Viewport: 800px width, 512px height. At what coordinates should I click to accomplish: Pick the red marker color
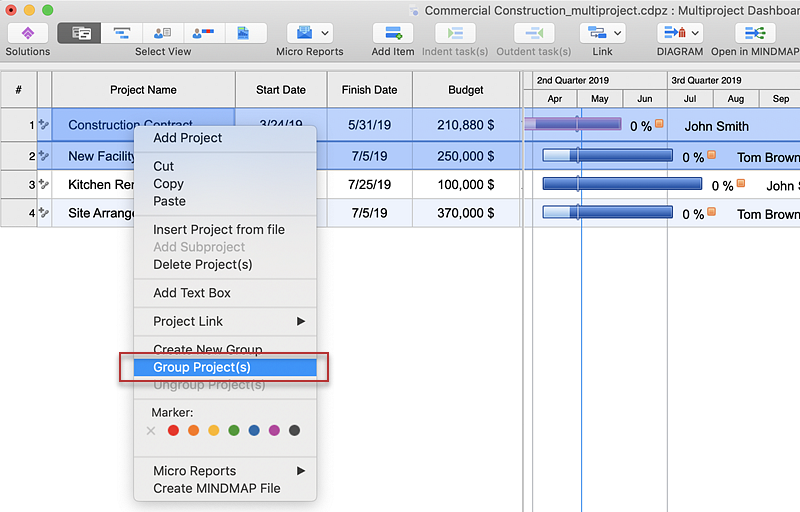point(173,431)
